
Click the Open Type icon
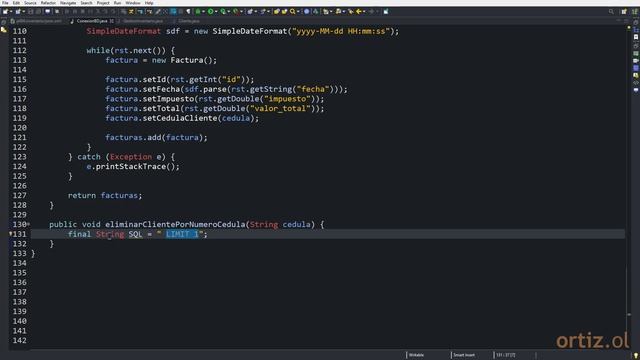click(x=276, y=11)
